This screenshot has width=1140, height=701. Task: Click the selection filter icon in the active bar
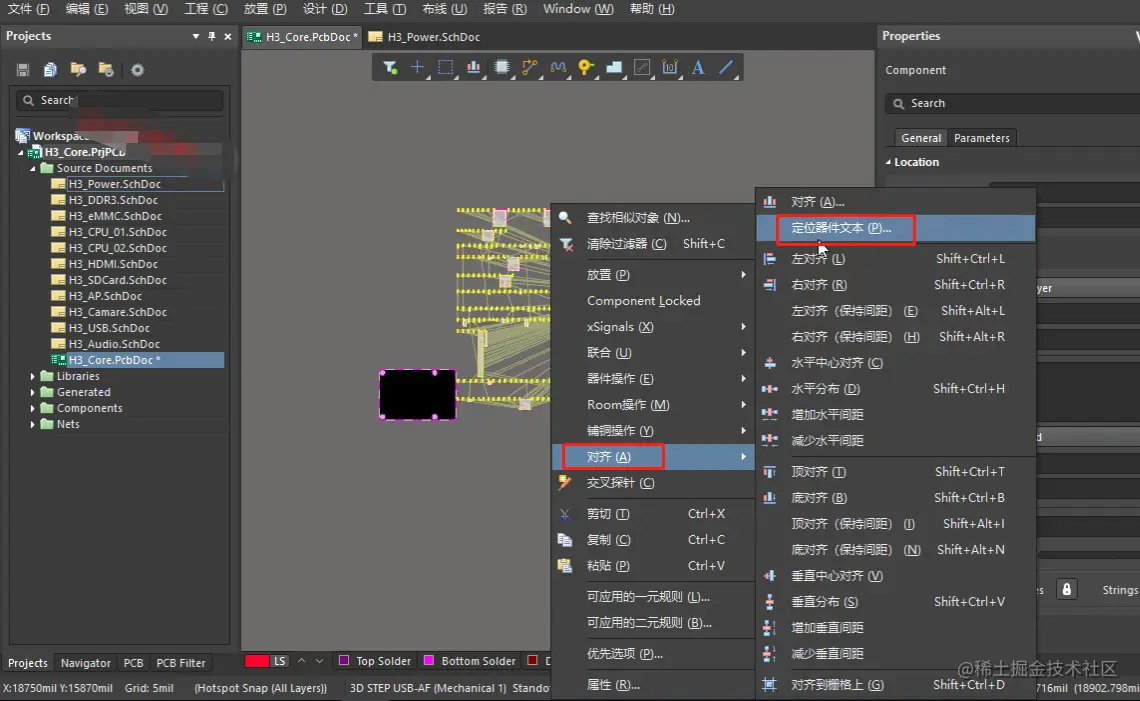click(x=390, y=68)
